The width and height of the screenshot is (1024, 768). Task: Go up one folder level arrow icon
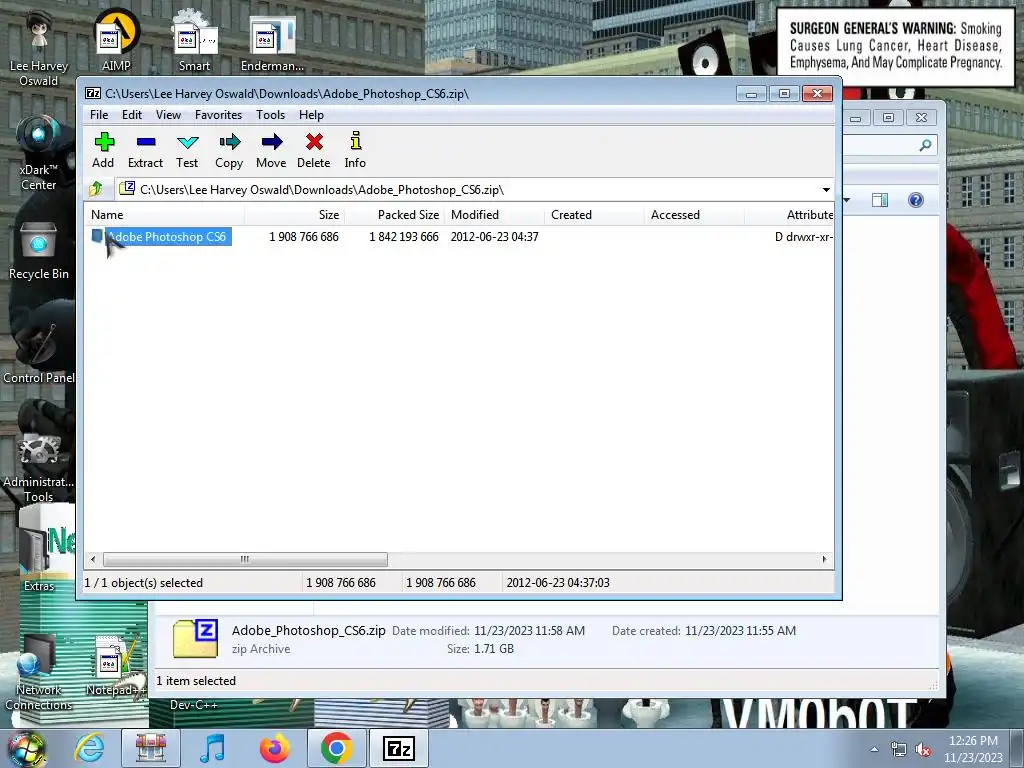(x=96, y=189)
